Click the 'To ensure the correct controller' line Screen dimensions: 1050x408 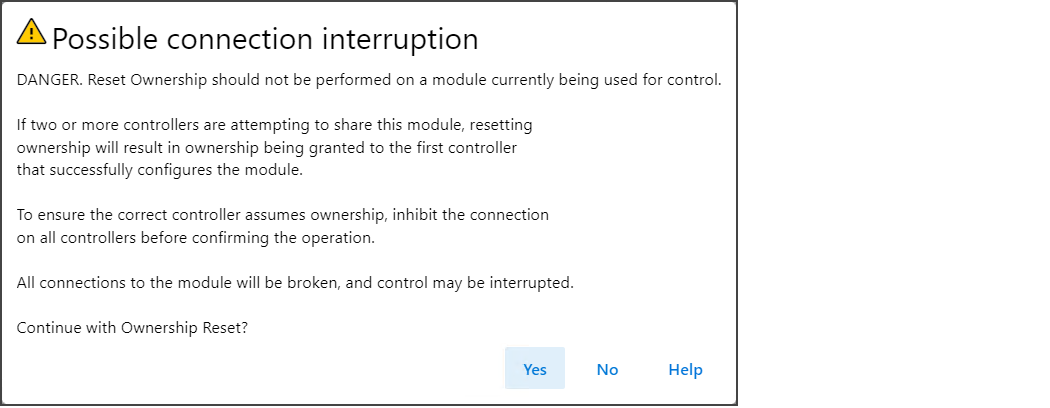[x=283, y=215]
